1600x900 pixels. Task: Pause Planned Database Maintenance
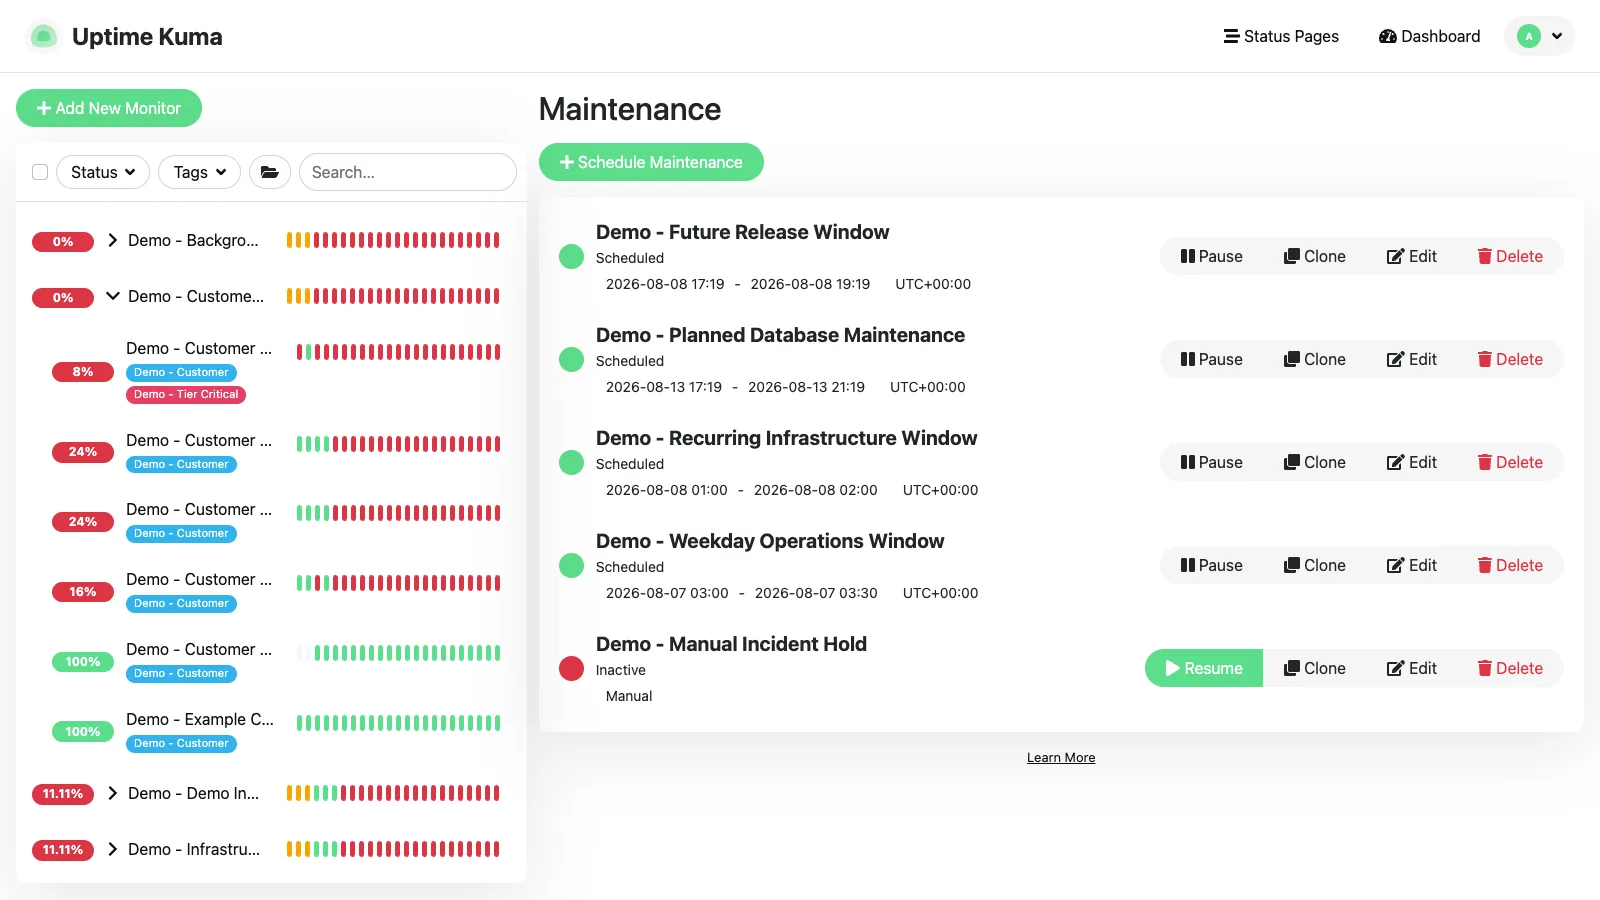[1211, 359]
